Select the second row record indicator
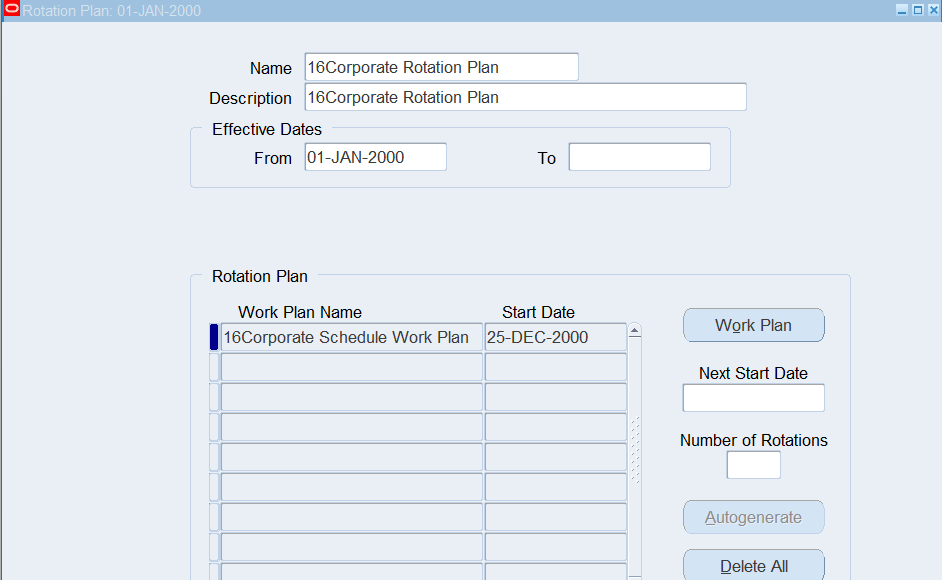 click(213, 368)
